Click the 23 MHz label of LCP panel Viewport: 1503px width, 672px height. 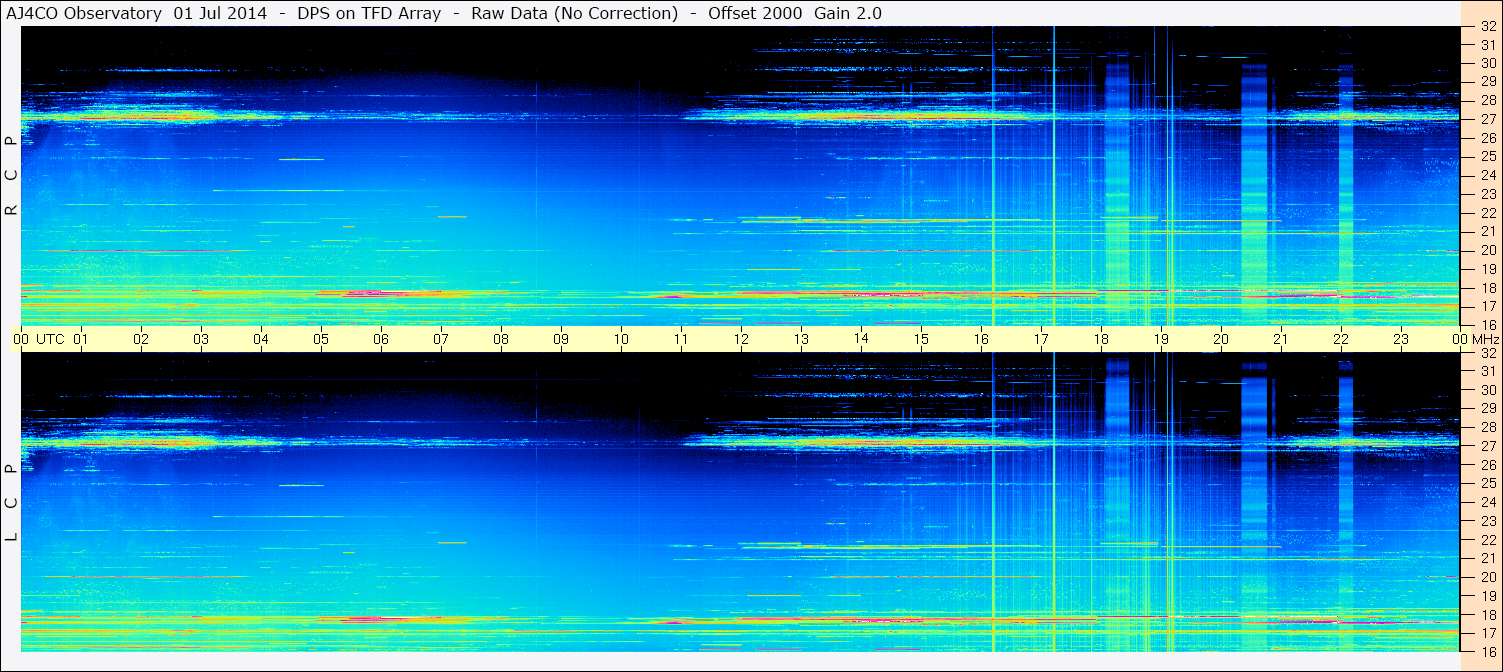(1488, 521)
